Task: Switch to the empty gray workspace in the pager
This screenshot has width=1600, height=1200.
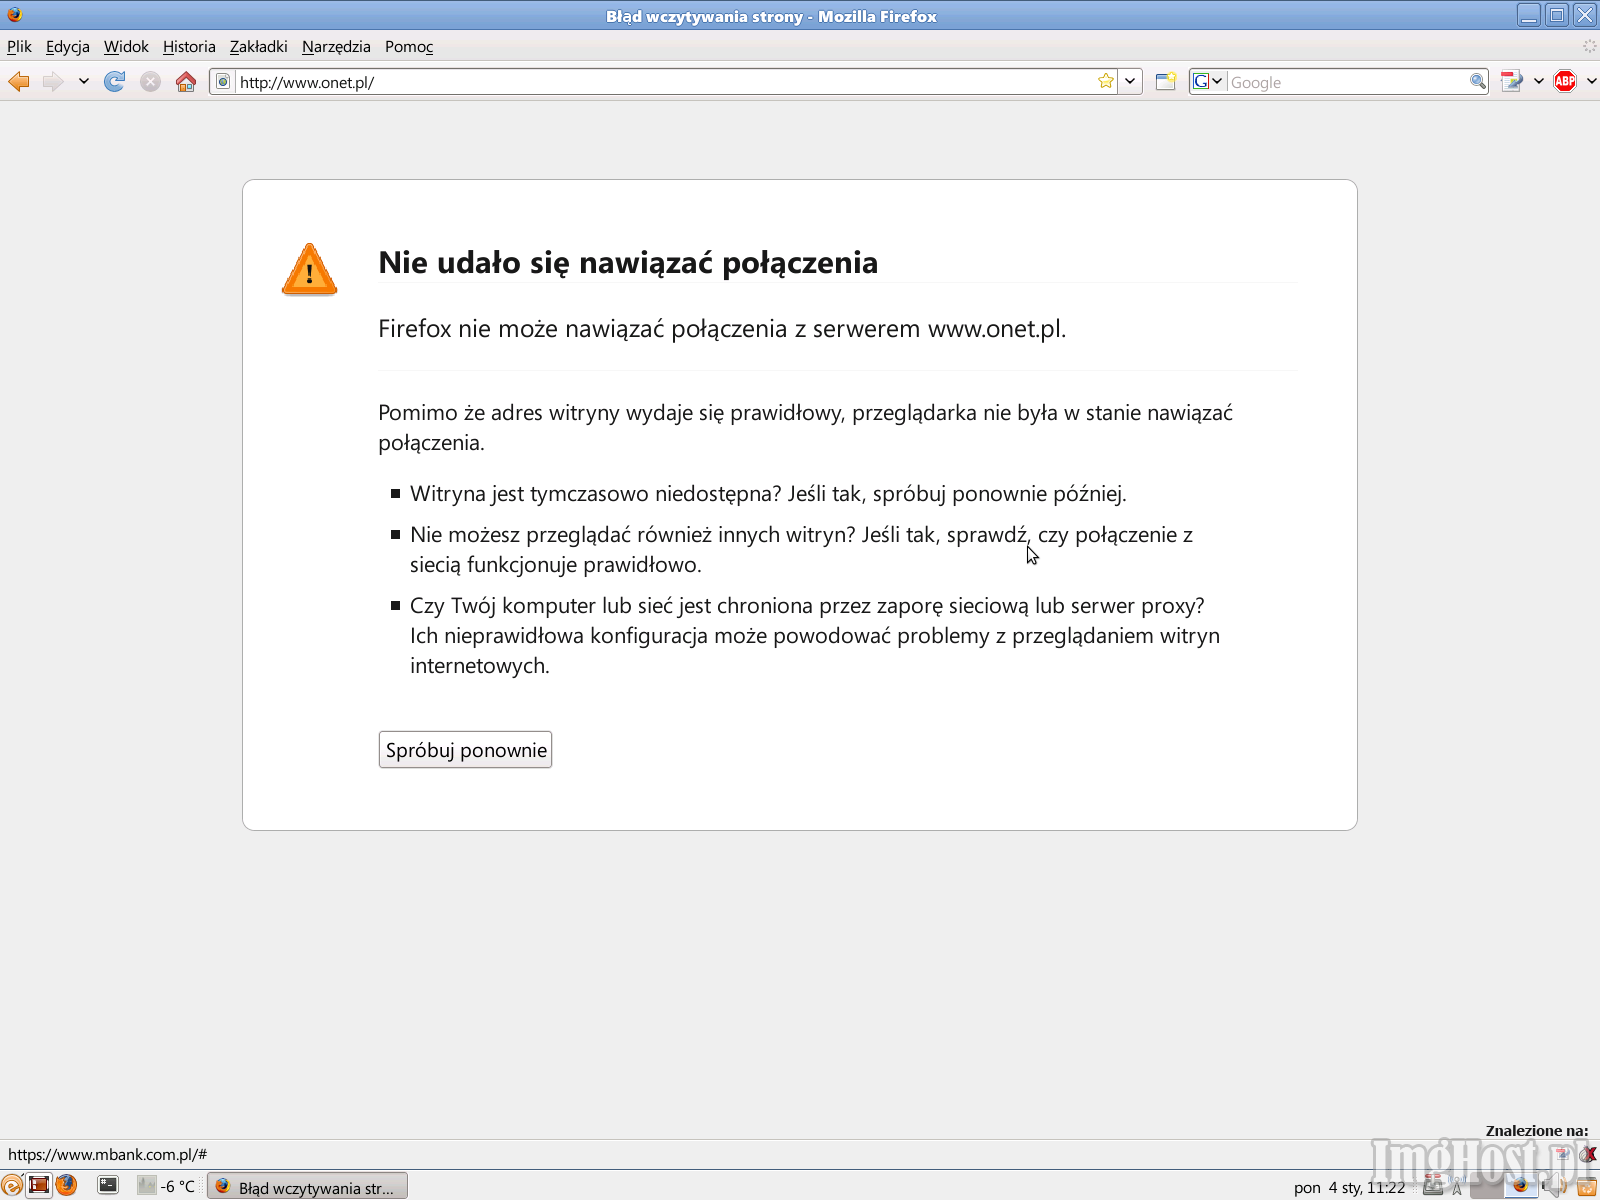Action: click(x=1487, y=1186)
